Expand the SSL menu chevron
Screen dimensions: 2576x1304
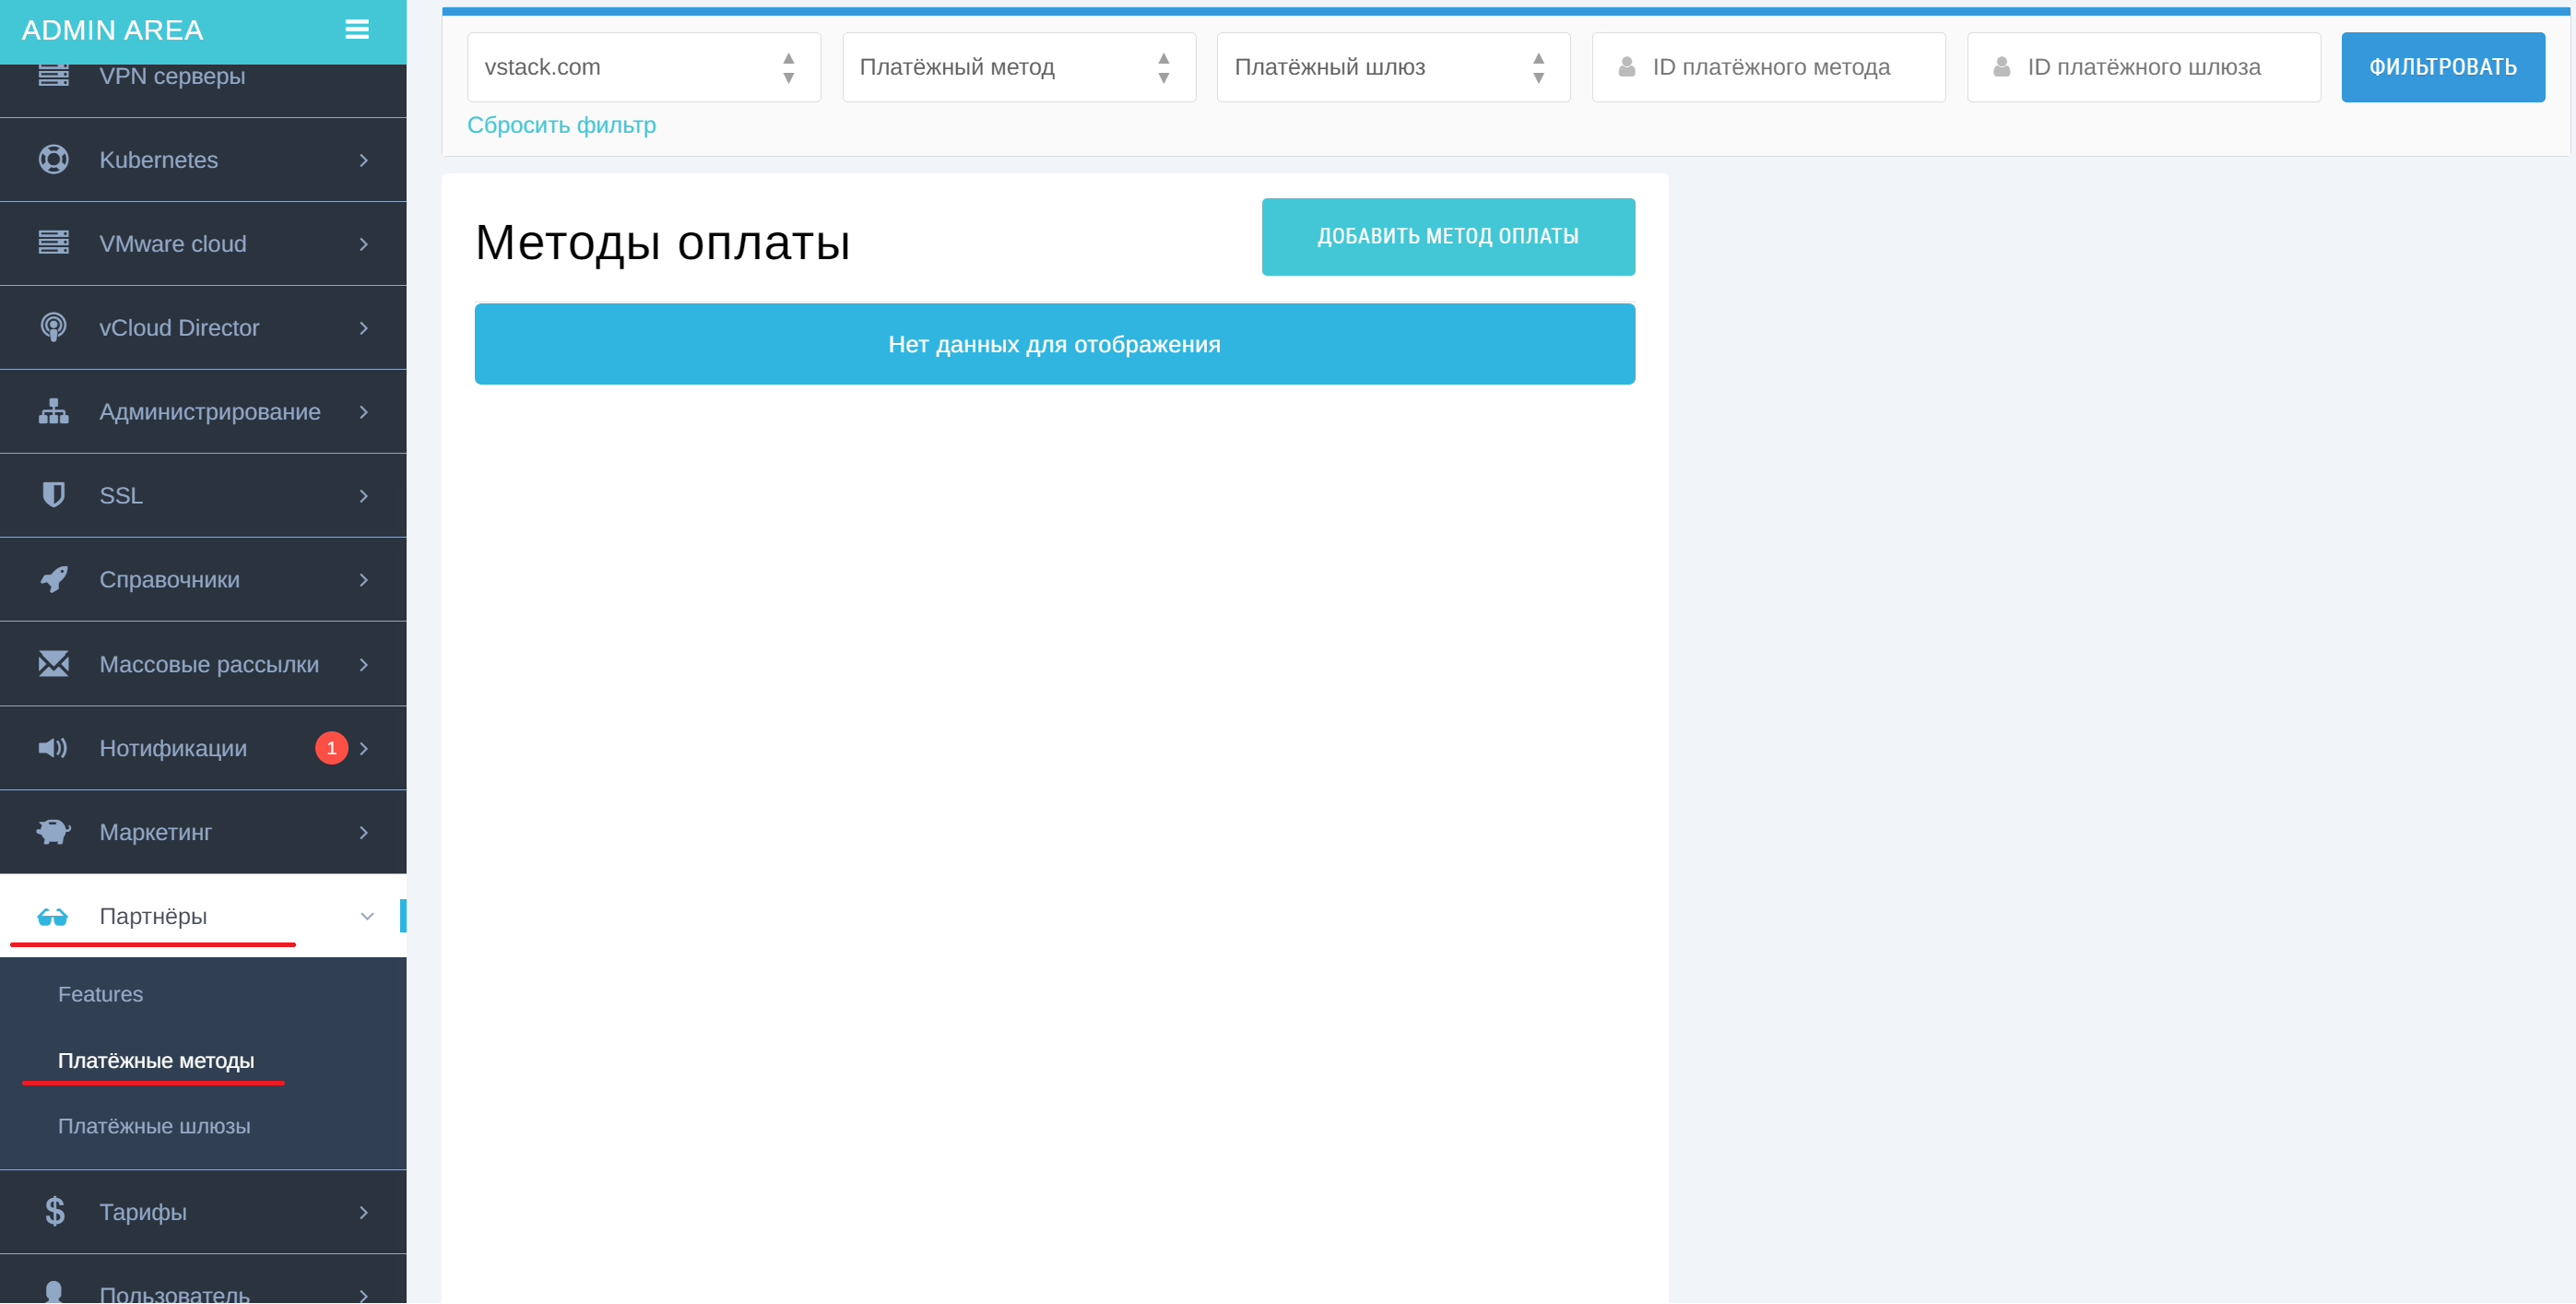pyautogui.click(x=364, y=496)
